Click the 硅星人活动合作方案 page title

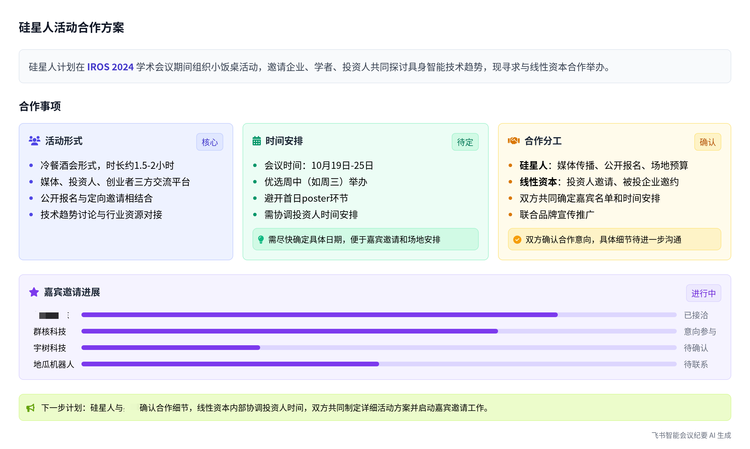click(x=71, y=28)
